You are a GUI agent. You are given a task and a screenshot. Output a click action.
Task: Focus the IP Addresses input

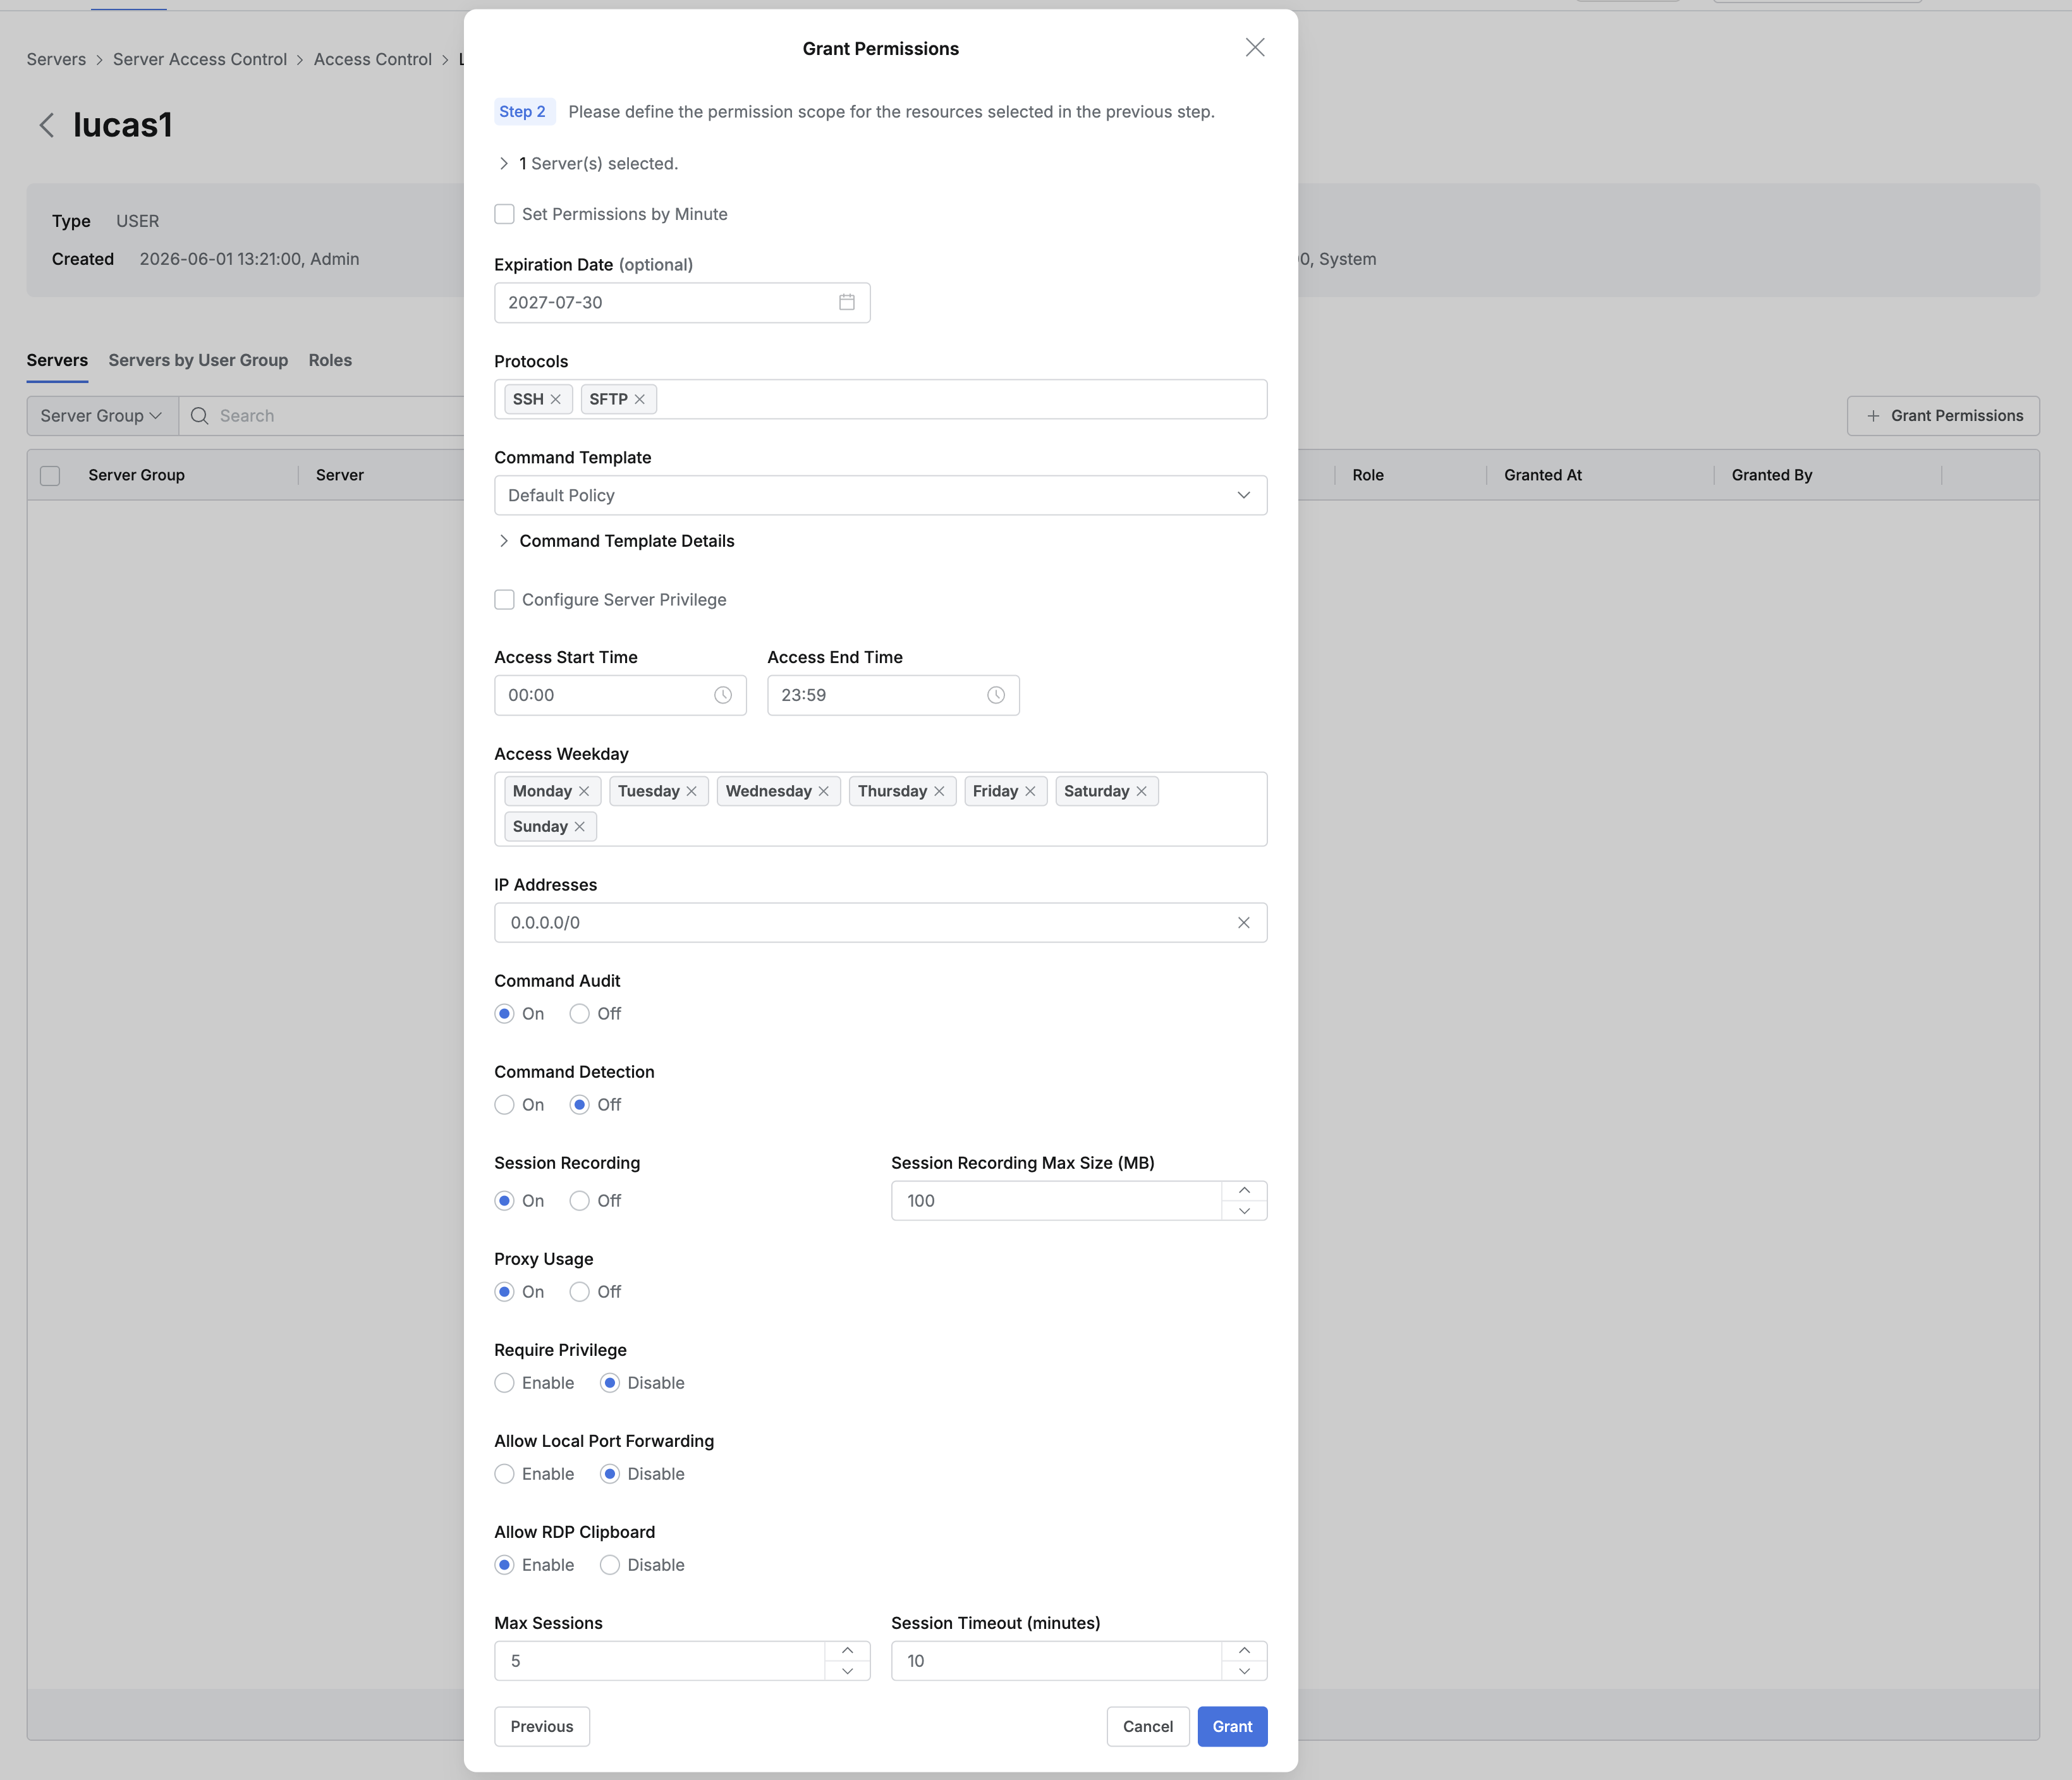(880, 923)
